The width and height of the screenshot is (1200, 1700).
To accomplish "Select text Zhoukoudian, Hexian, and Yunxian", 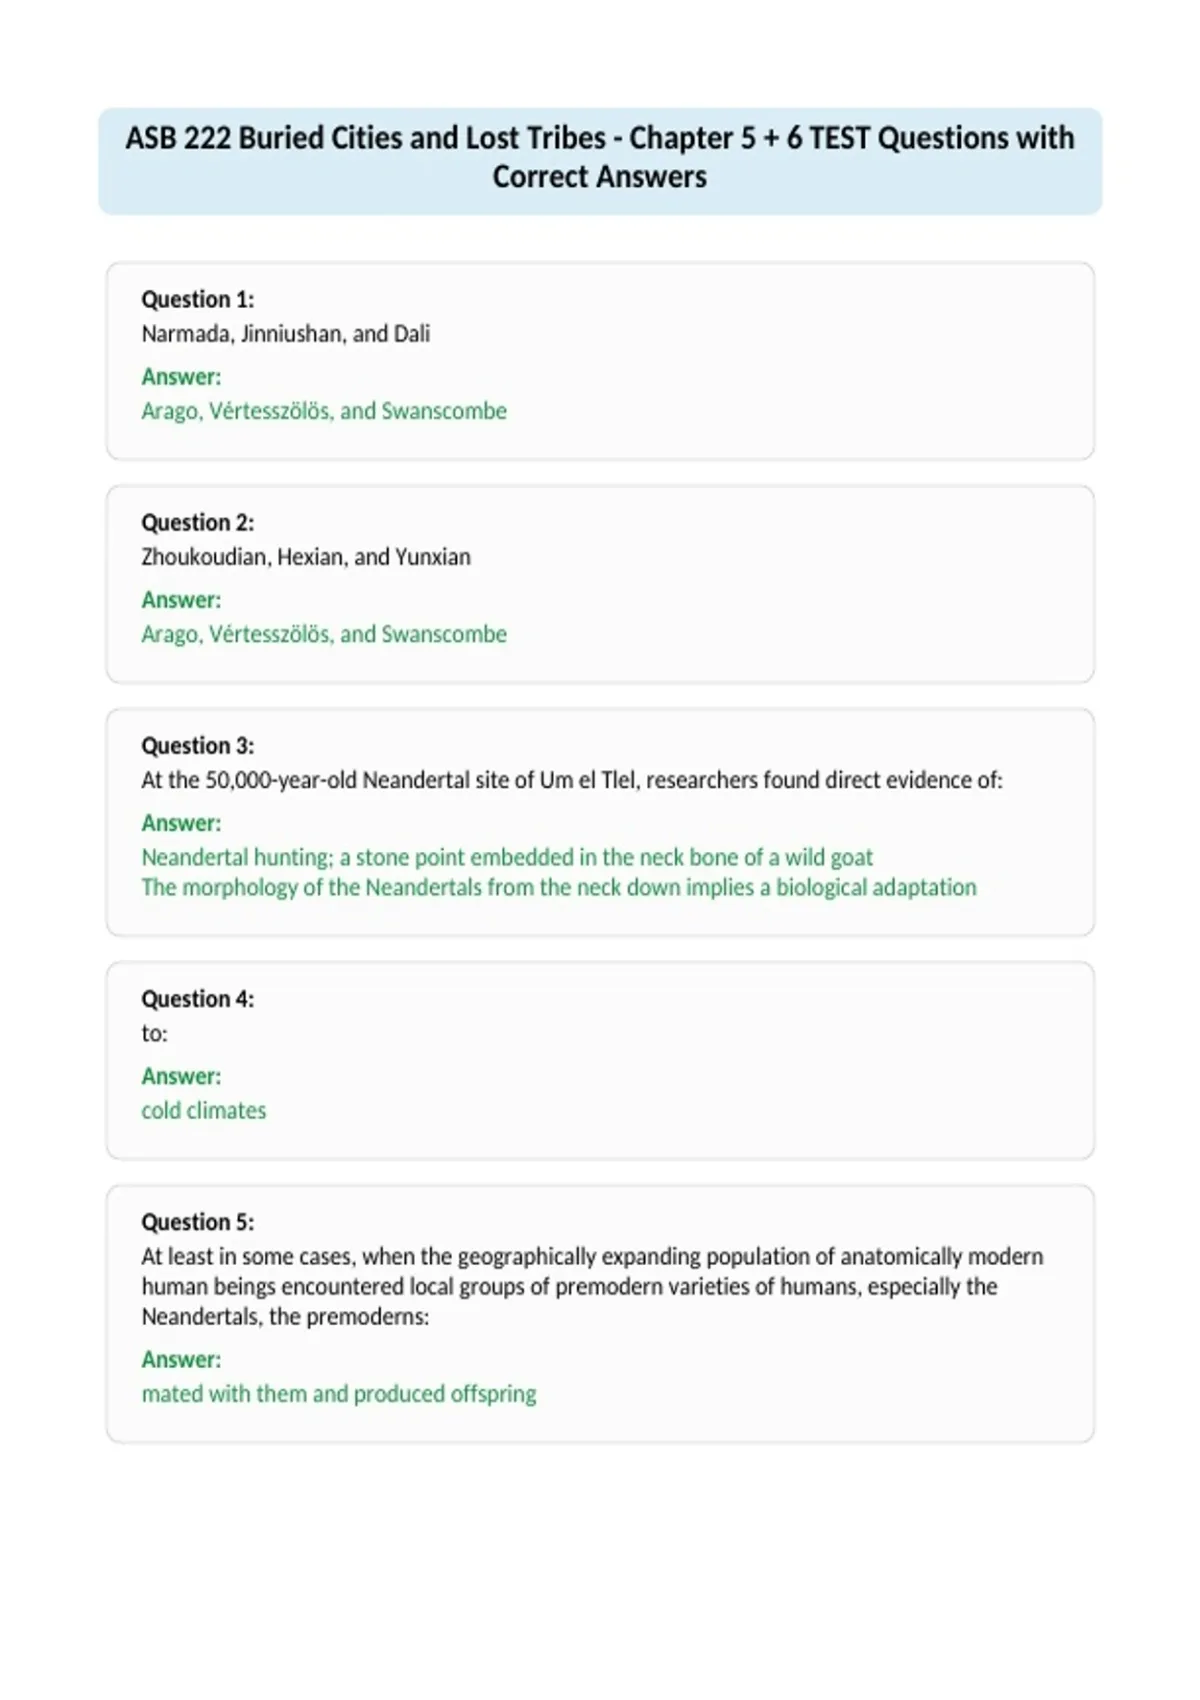I will tap(306, 557).
